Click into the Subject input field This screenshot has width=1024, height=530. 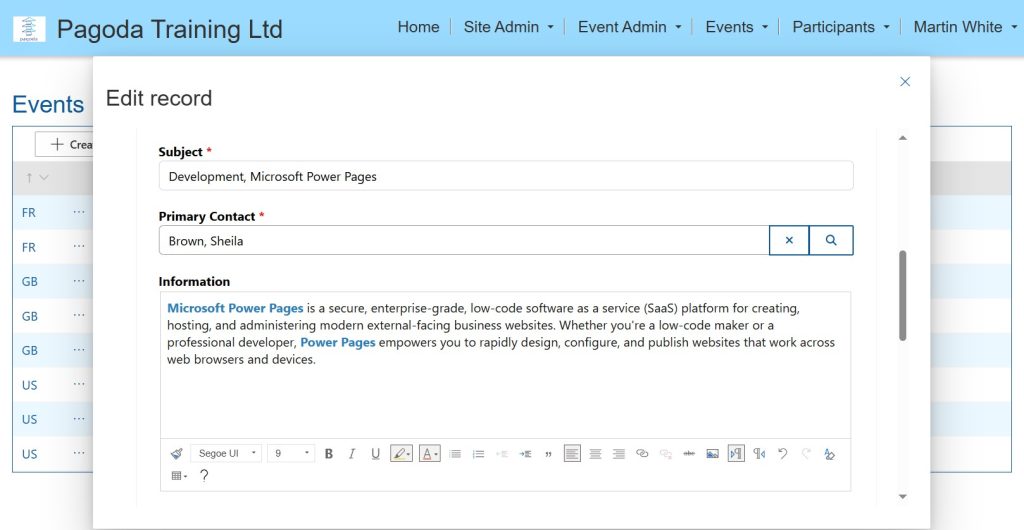505,176
